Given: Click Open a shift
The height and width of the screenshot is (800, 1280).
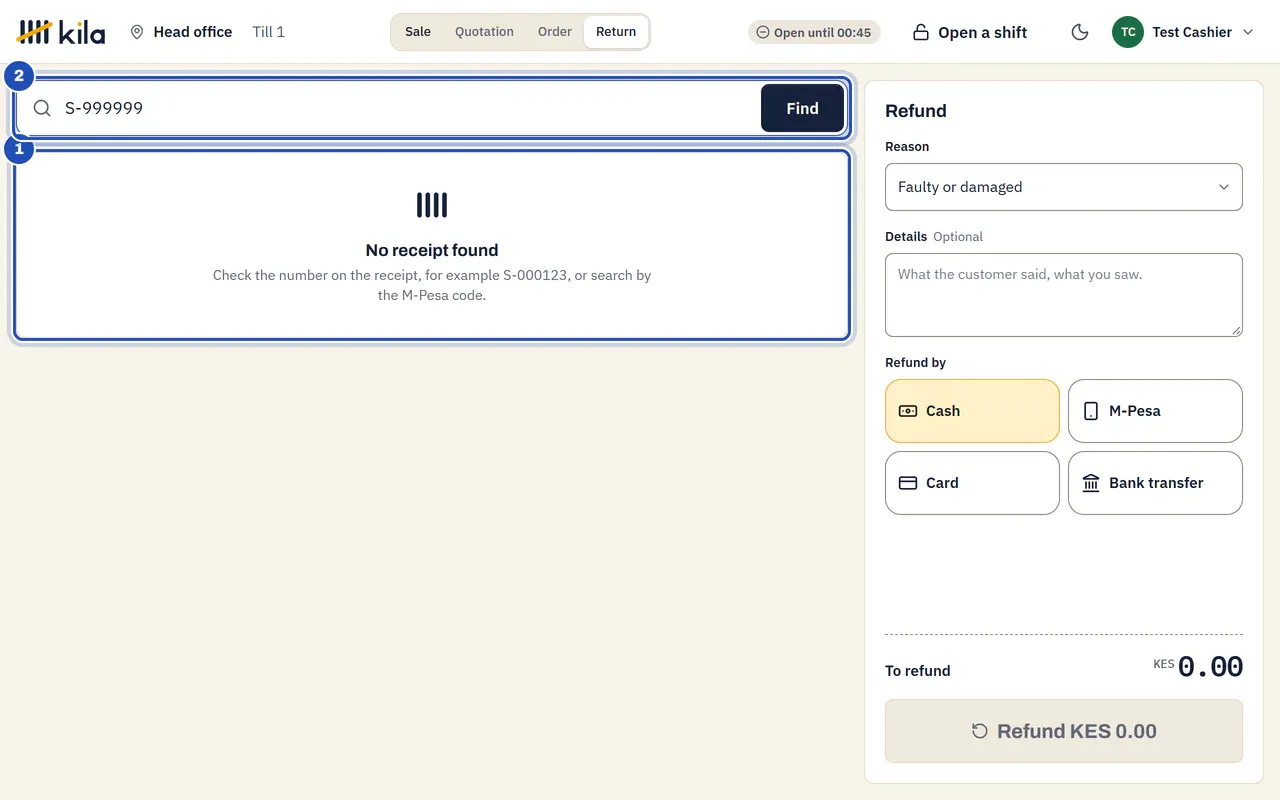Looking at the screenshot, I should 970,32.
